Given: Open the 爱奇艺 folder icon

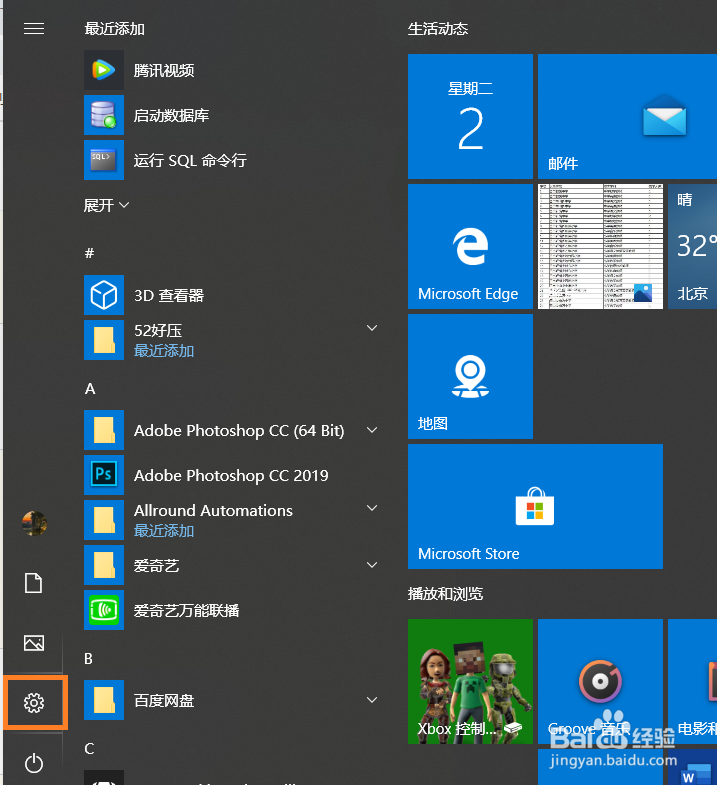Looking at the screenshot, I should tap(104, 565).
